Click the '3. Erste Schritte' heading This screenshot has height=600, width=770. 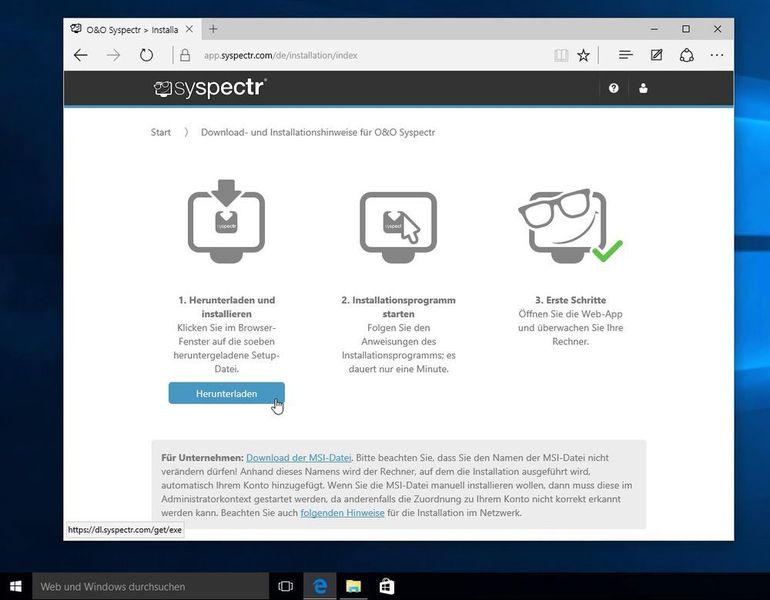coord(571,300)
